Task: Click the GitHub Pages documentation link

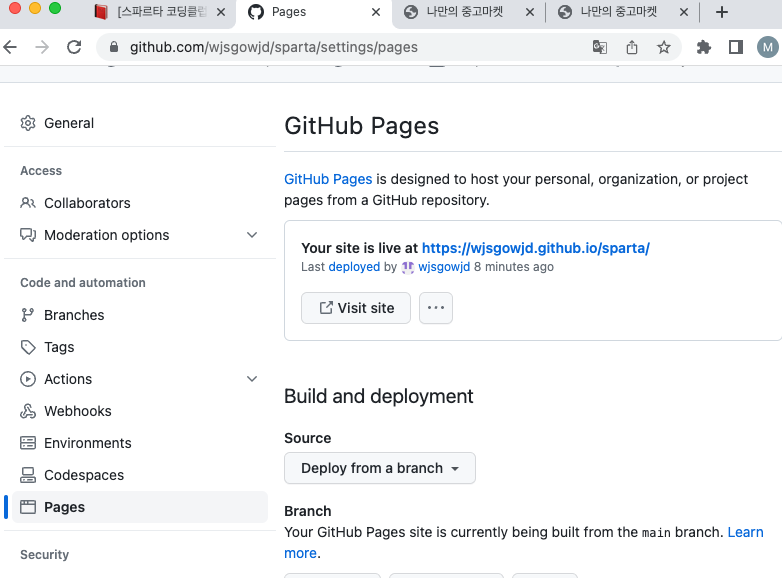Action: click(x=328, y=179)
